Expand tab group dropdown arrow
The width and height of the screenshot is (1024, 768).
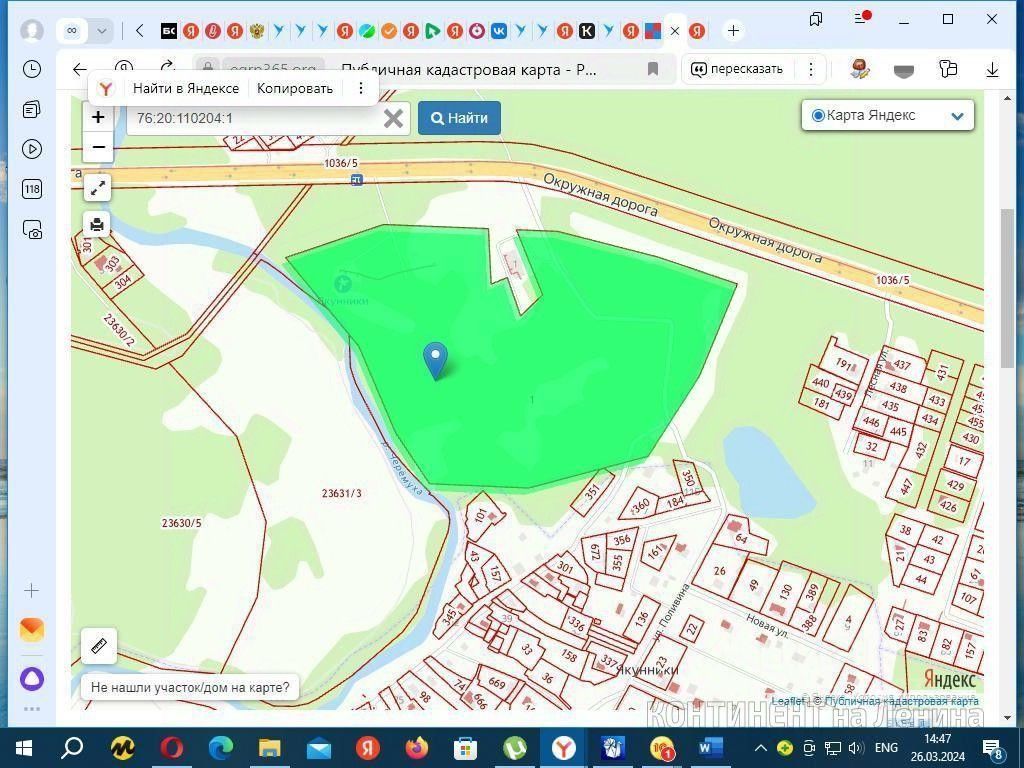[101, 31]
